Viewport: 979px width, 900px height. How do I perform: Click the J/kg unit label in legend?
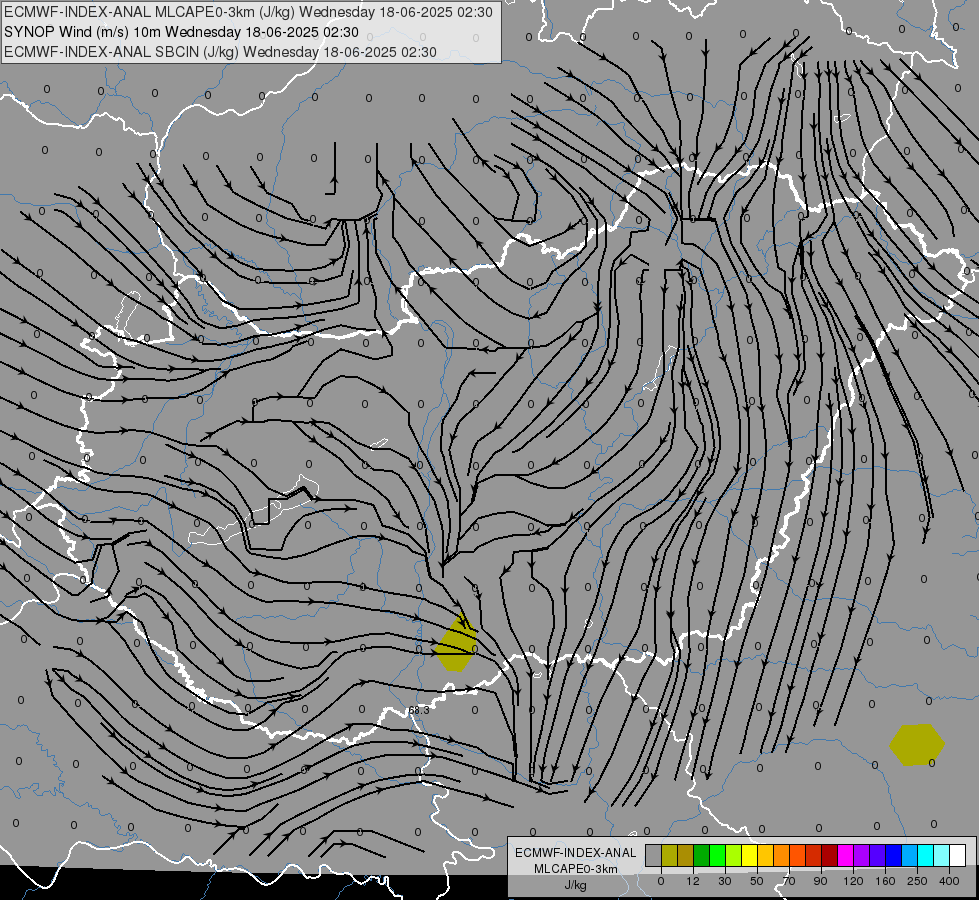(x=575, y=885)
